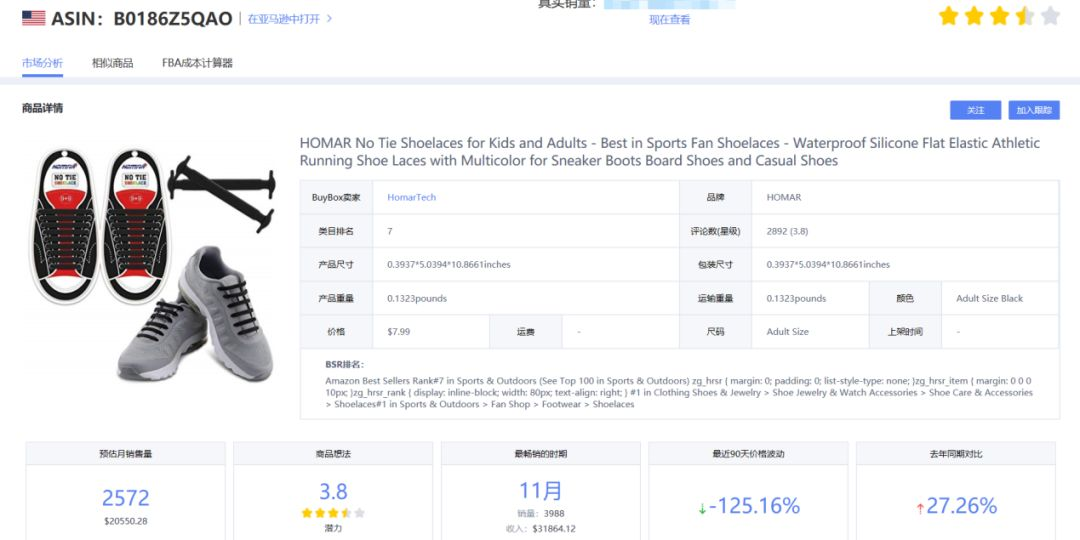Click the blue 关注 button
Image resolution: width=1080 pixels, height=540 pixels.
pyautogui.click(x=975, y=110)
